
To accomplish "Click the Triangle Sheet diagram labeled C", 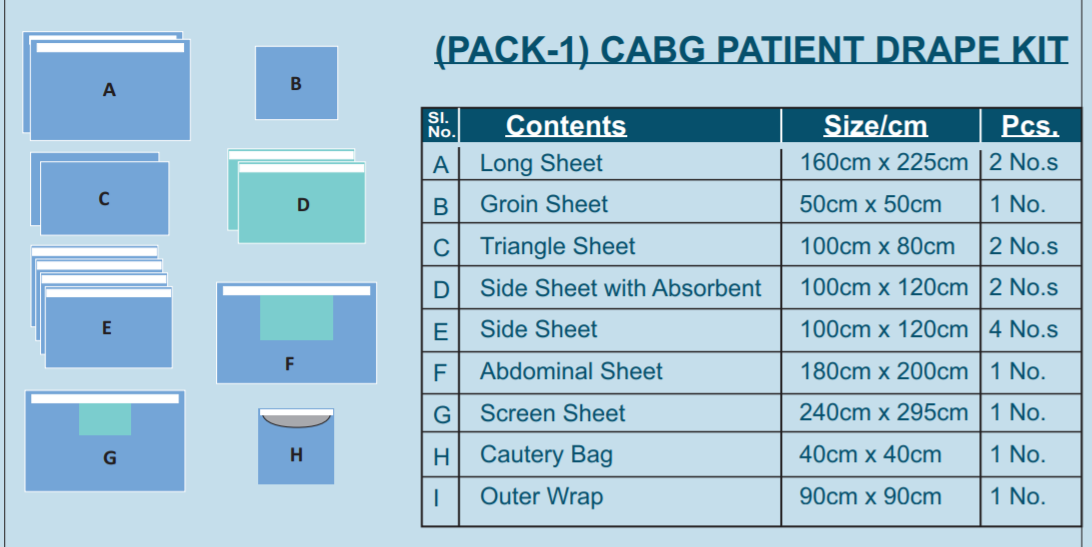I will pyautogui.click(x=104, y=199).
